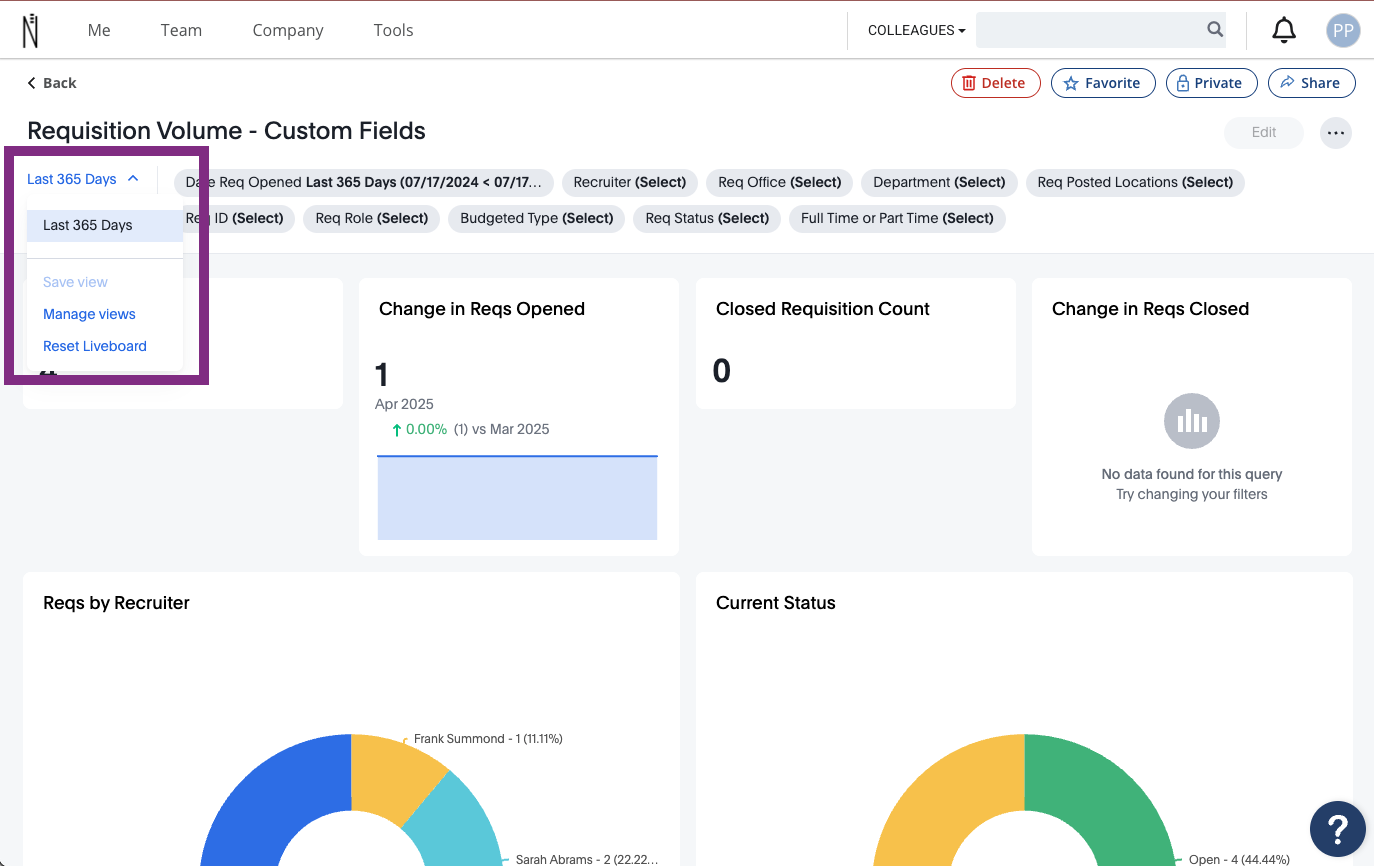Choose Reset Liveboard in the dropdown
This screenshot has height=866, width=1374.
click(x=95, y=346)
